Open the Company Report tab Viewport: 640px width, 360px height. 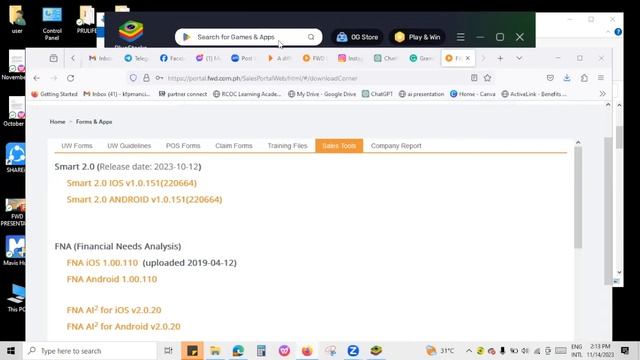click(x=396, y=146)
